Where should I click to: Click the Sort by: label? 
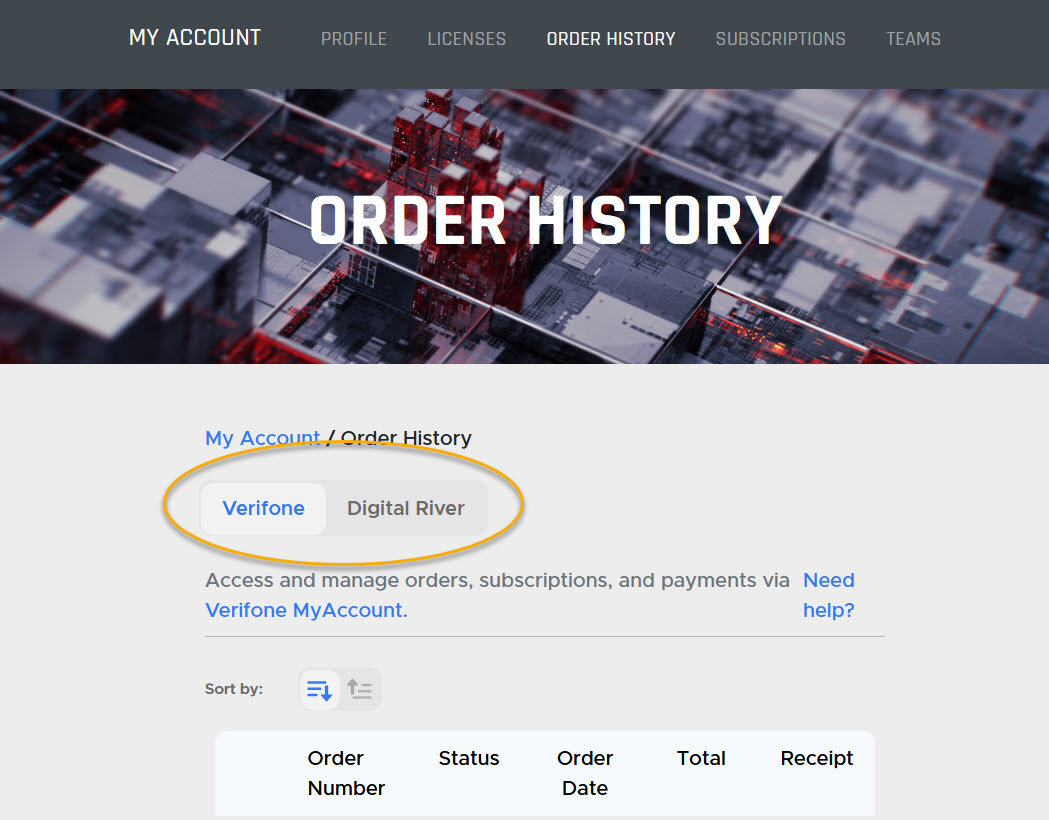234,689
